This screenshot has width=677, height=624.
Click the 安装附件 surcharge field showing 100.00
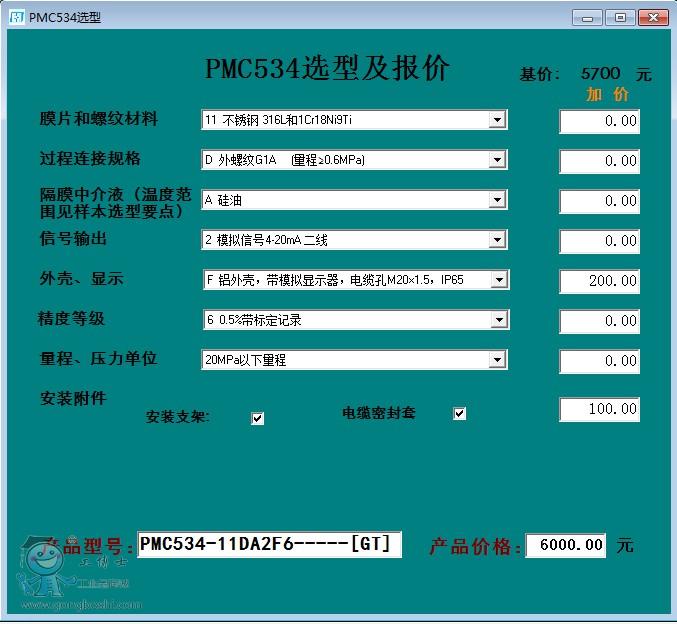click(x=599, y=410)
